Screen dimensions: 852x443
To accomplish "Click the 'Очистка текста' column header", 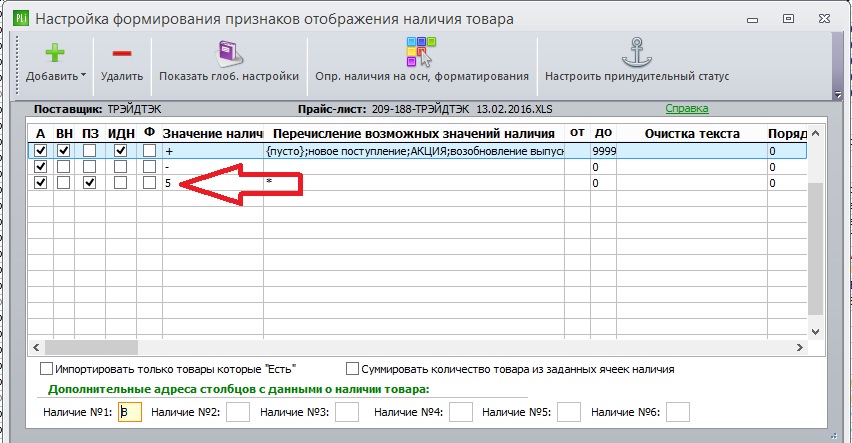I will [x=692, y=134].
